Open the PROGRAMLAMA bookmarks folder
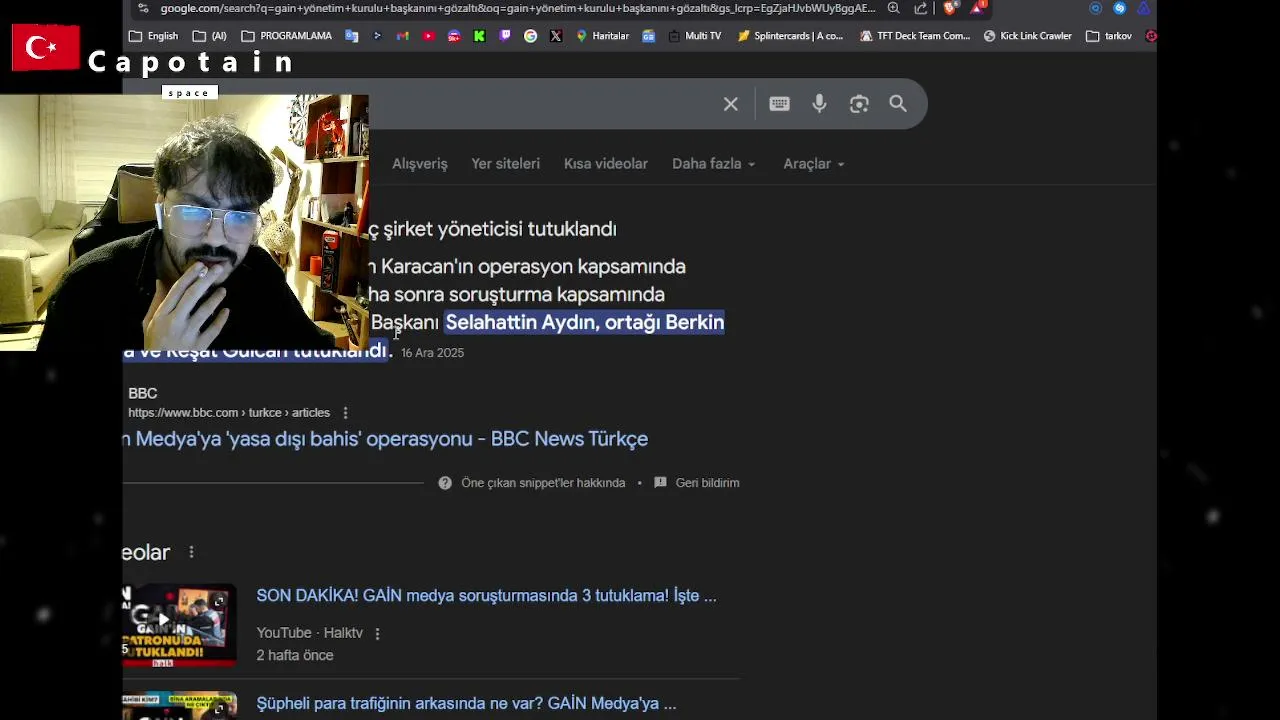This screenshot has height=720, width=1280. (x=287, y=36)
